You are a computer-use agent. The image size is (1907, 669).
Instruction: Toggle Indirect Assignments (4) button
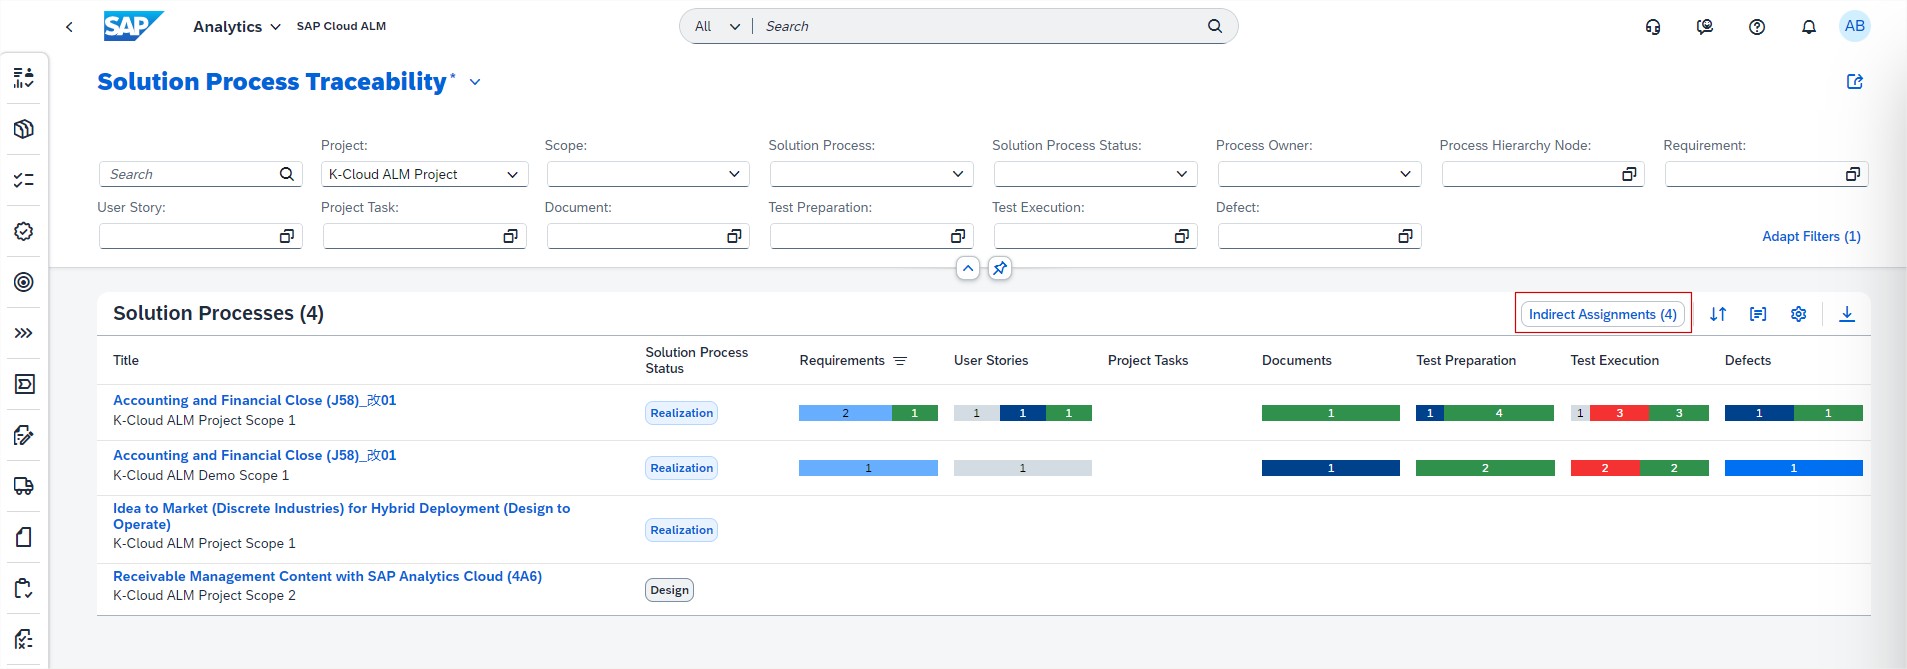1602,314
